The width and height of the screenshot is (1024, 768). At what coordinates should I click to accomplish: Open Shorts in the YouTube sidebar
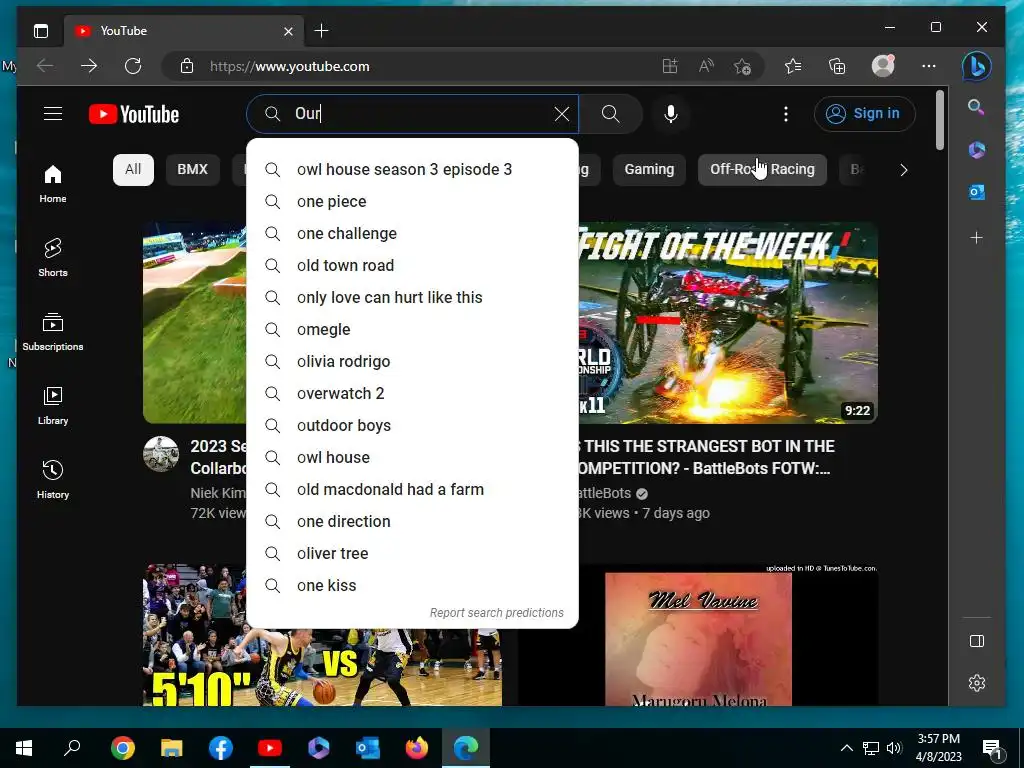[x=53, y=258]
